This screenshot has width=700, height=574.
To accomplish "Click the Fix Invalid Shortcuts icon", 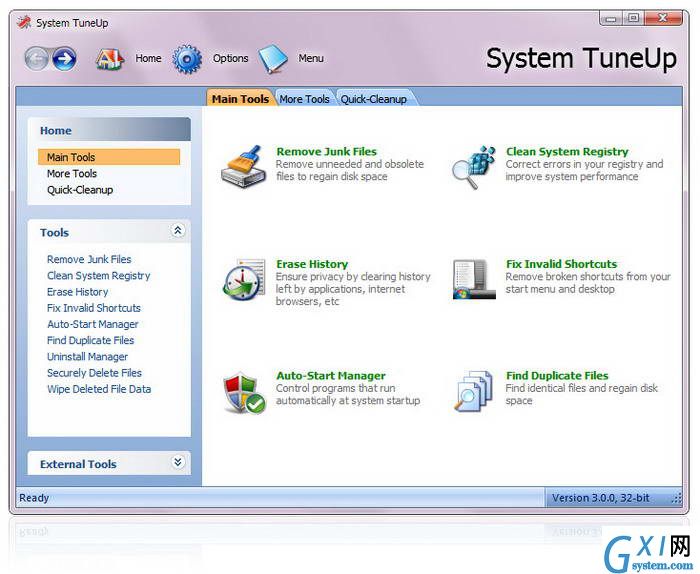I will [x=474, y=279].
